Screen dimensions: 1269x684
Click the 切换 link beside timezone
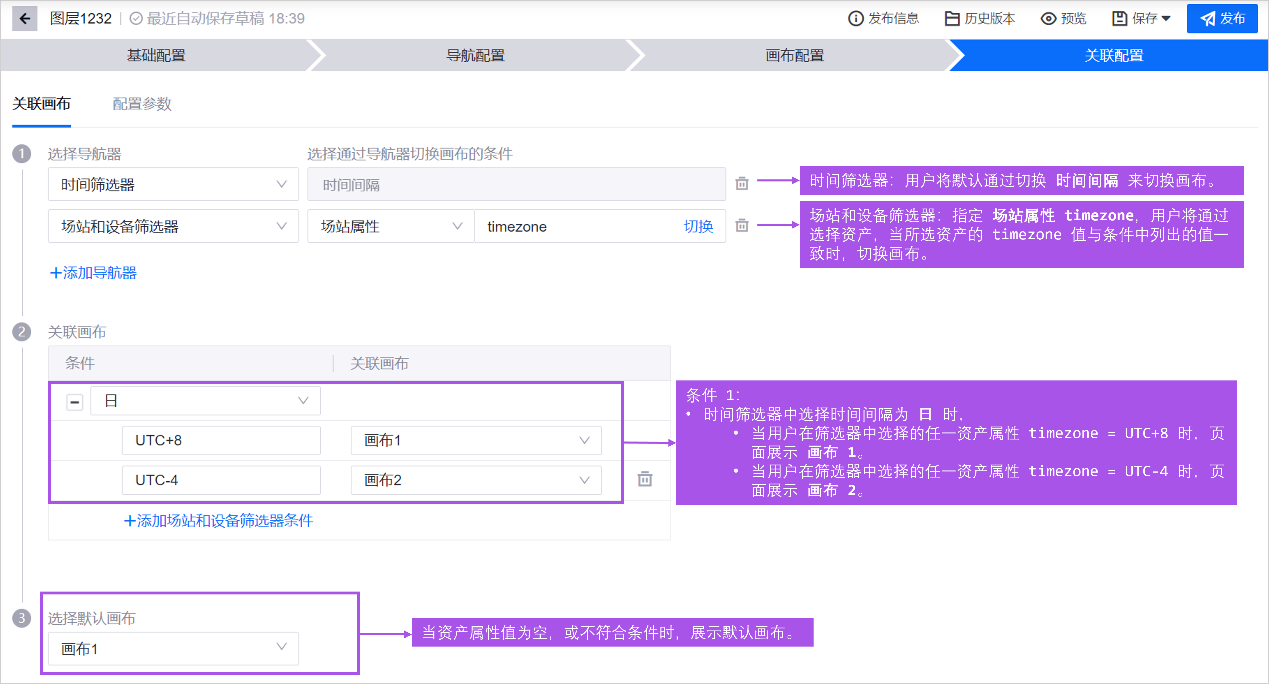[698, 226]
